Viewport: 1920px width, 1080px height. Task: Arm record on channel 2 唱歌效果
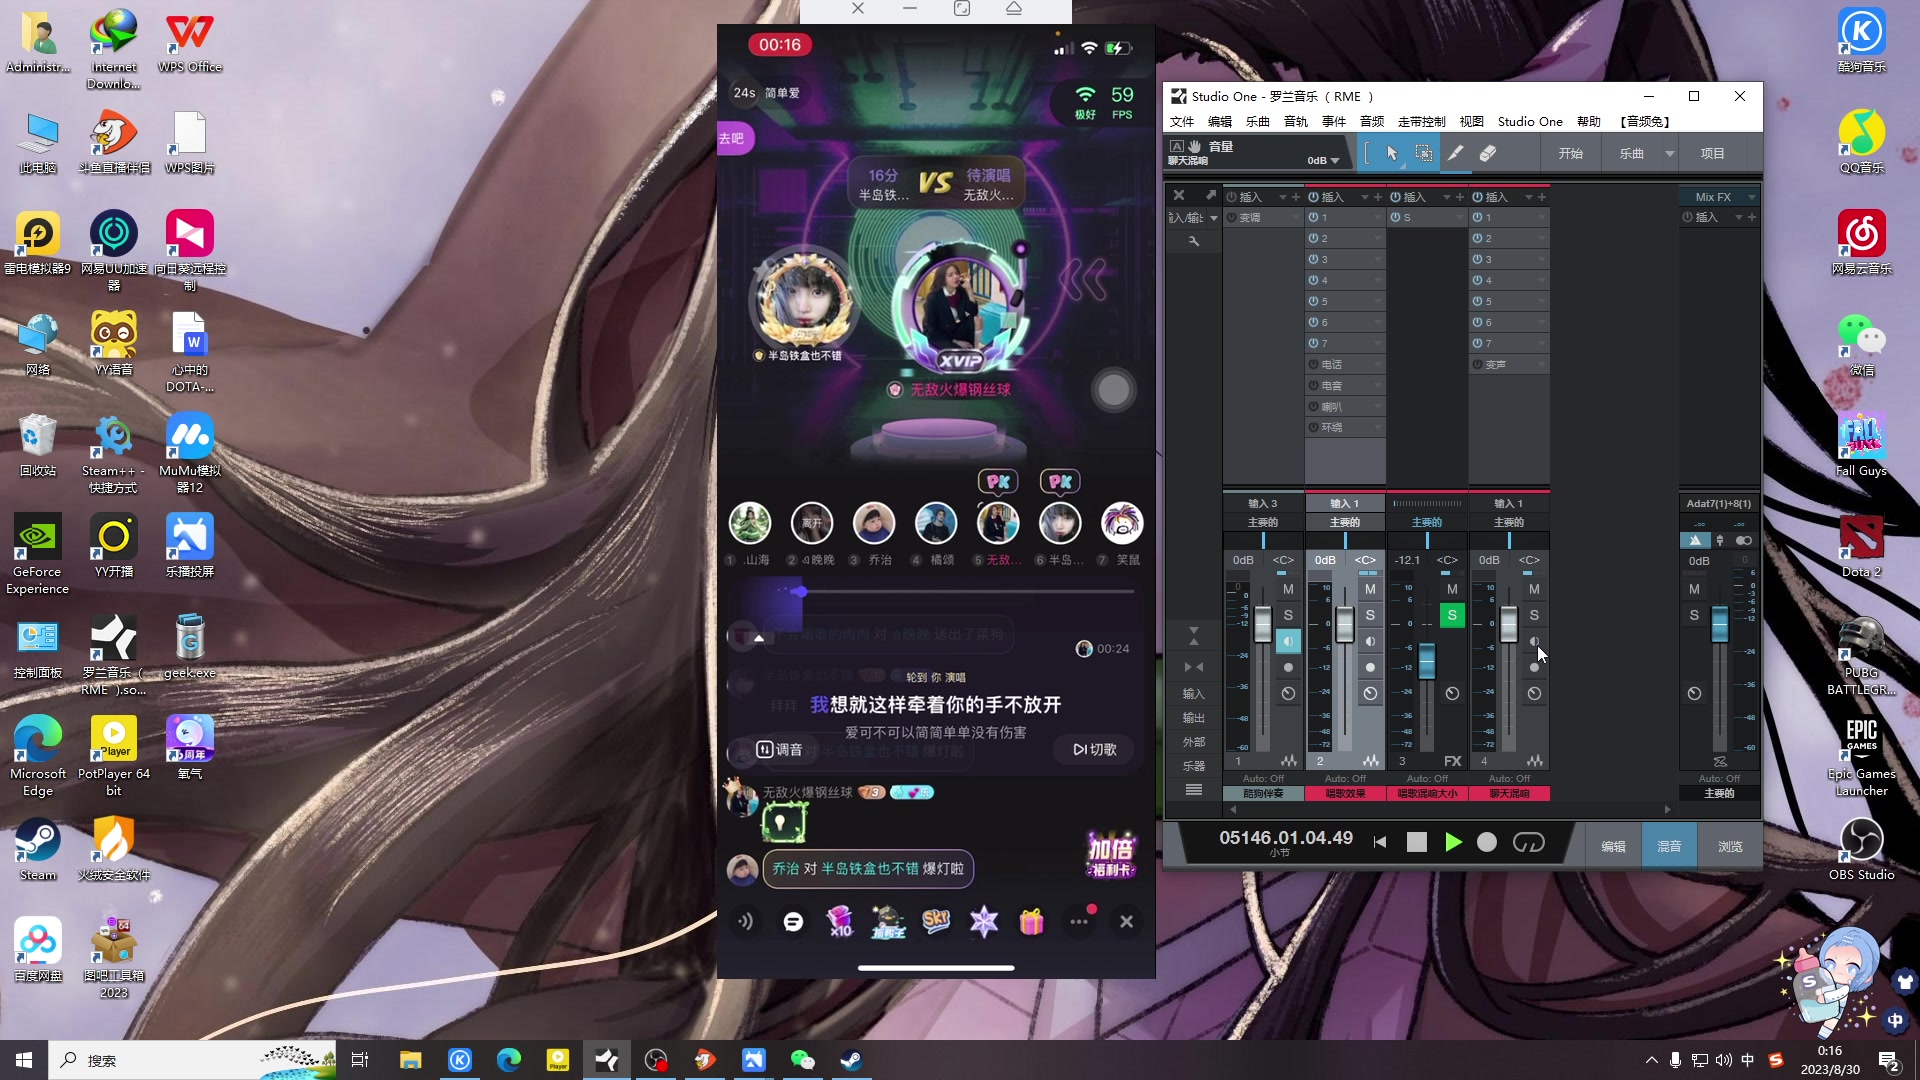pos(1370,667)
